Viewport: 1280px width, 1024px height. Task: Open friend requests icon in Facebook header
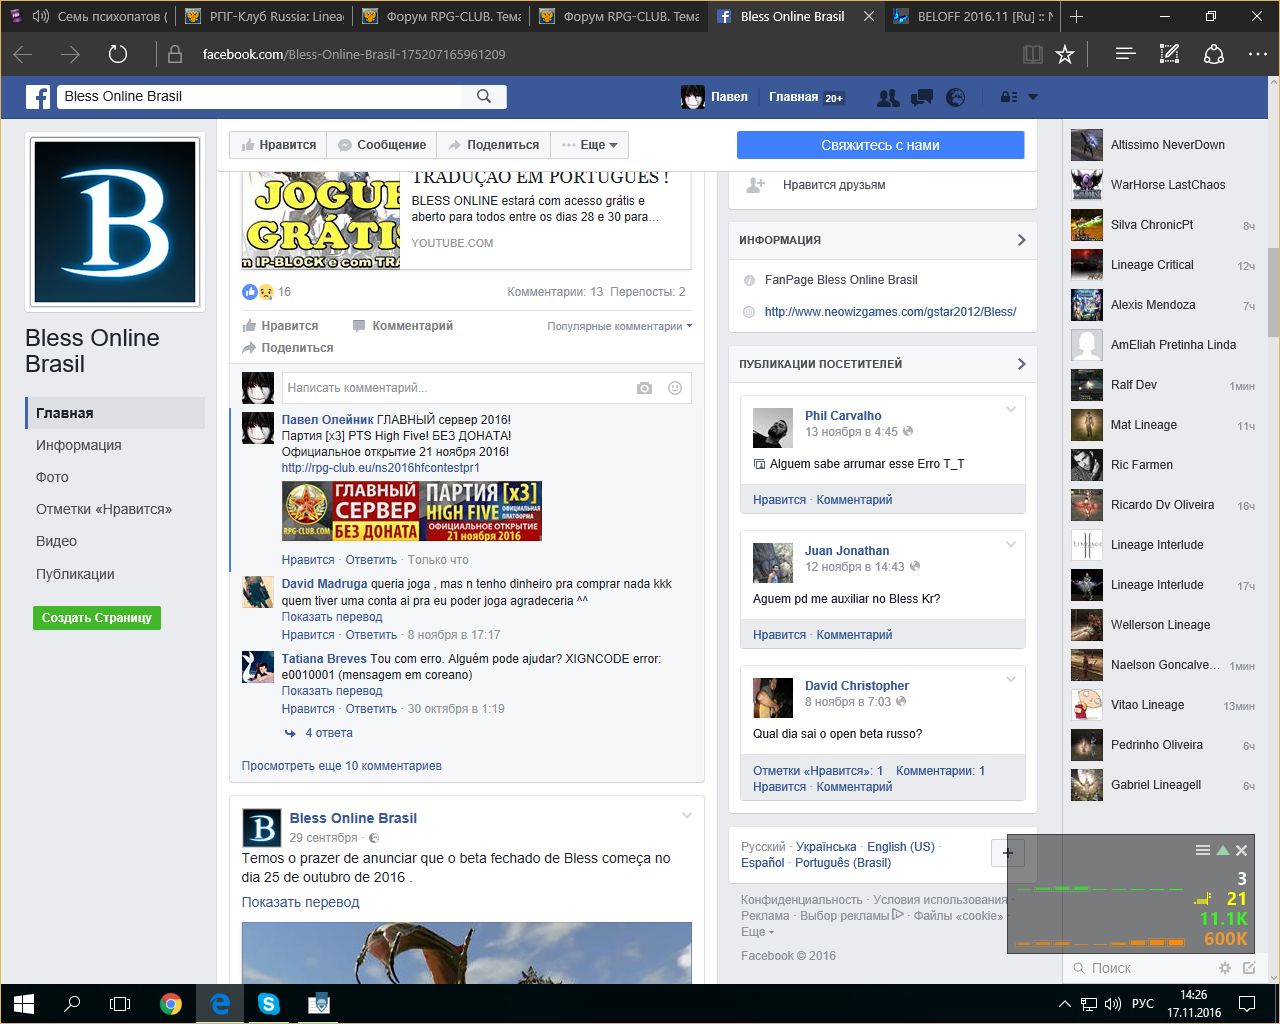click(887, 97)
